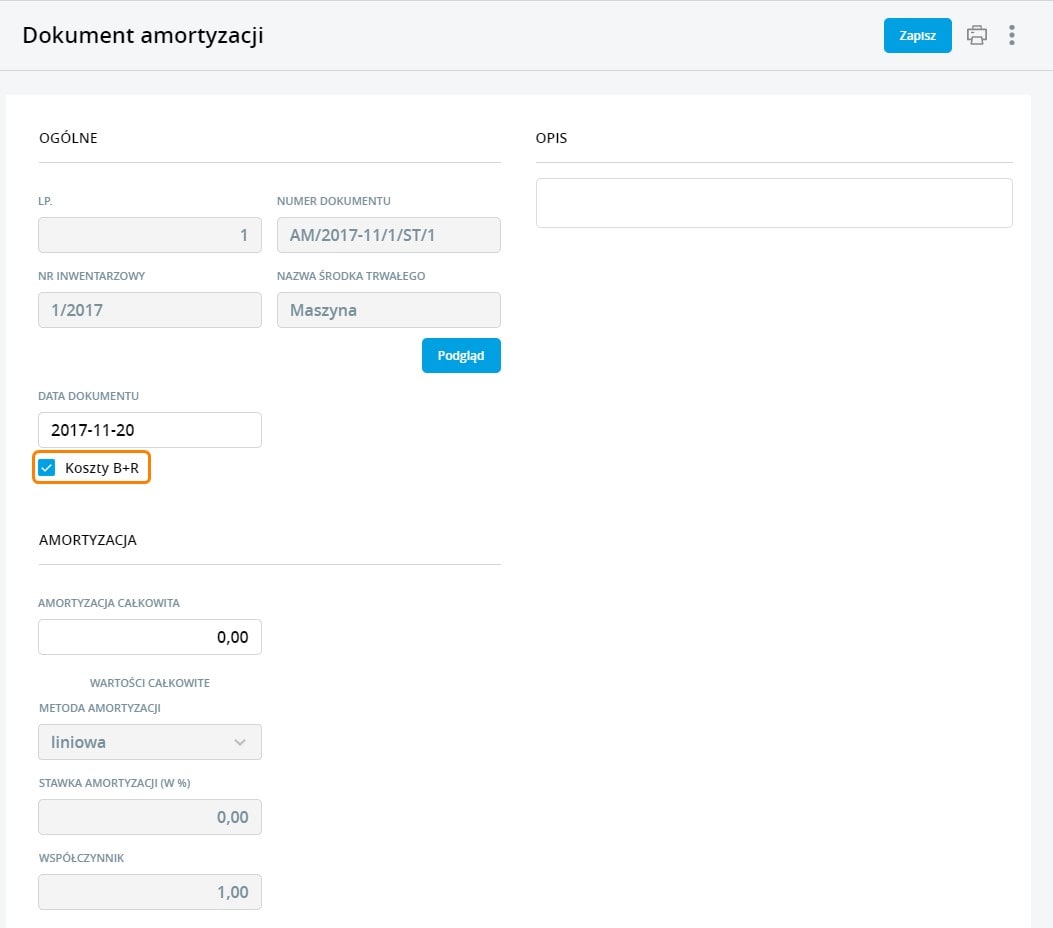
Task: Focus the Amortyzacja całkowita amount field
Action: [x=150, y=637]
